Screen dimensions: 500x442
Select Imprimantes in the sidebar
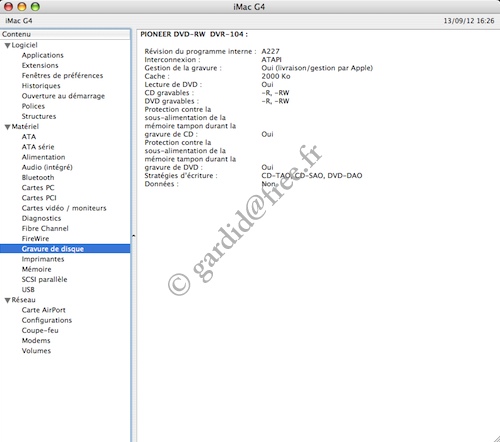[x=43, y=259]
